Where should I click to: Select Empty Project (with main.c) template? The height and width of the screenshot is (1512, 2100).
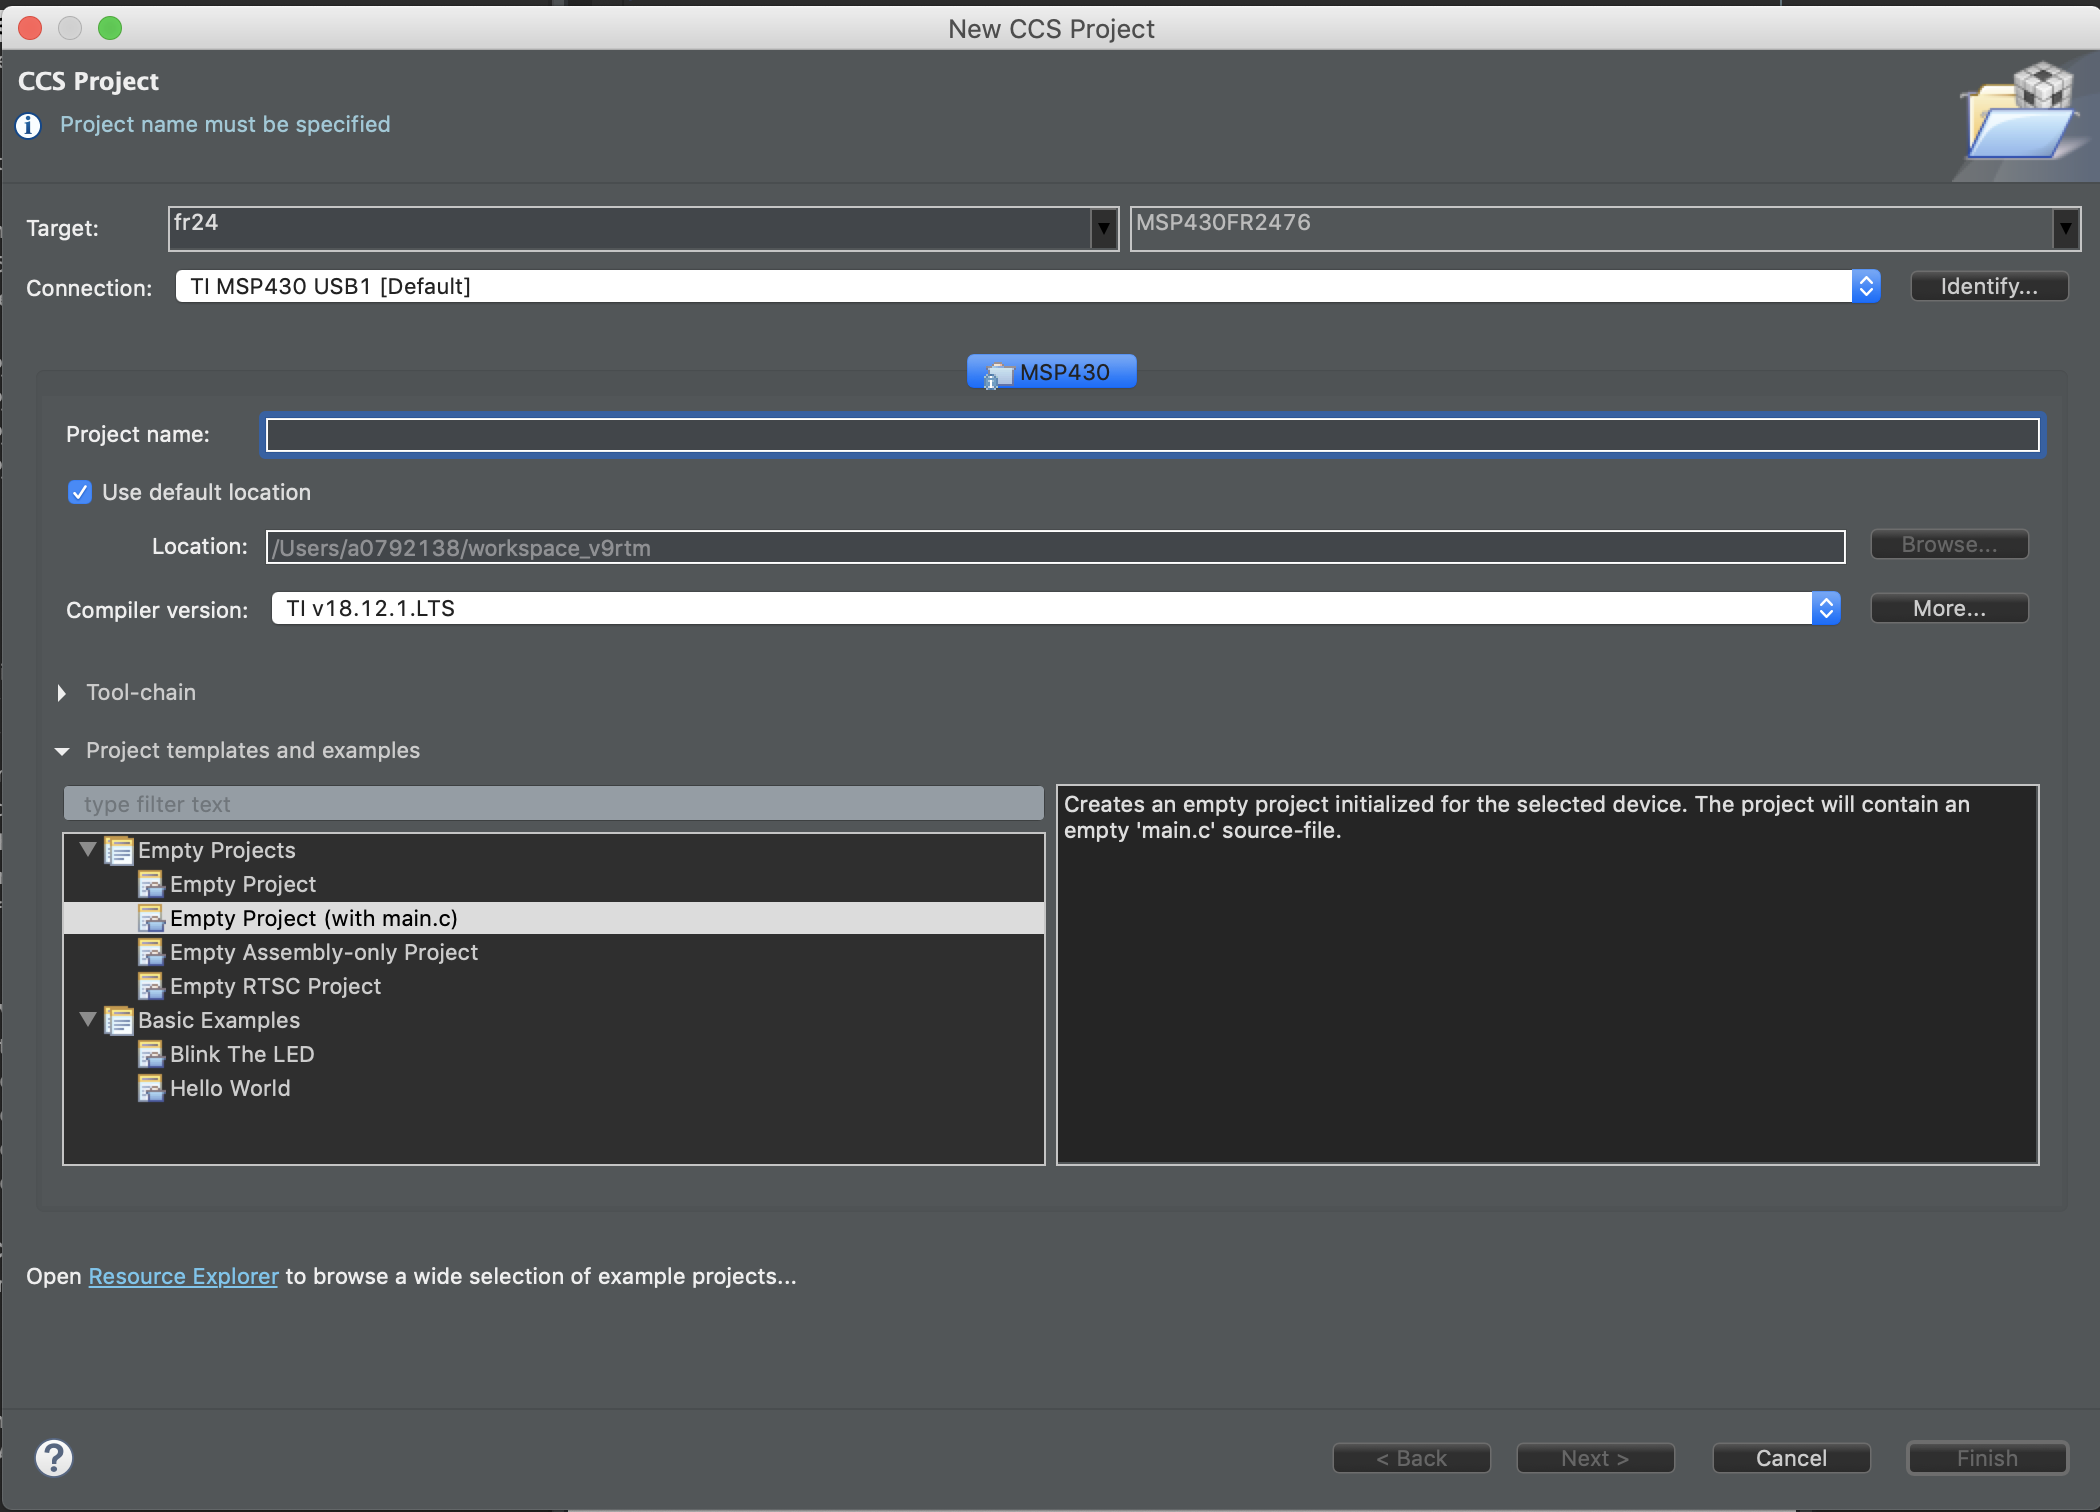coord(554,919)
